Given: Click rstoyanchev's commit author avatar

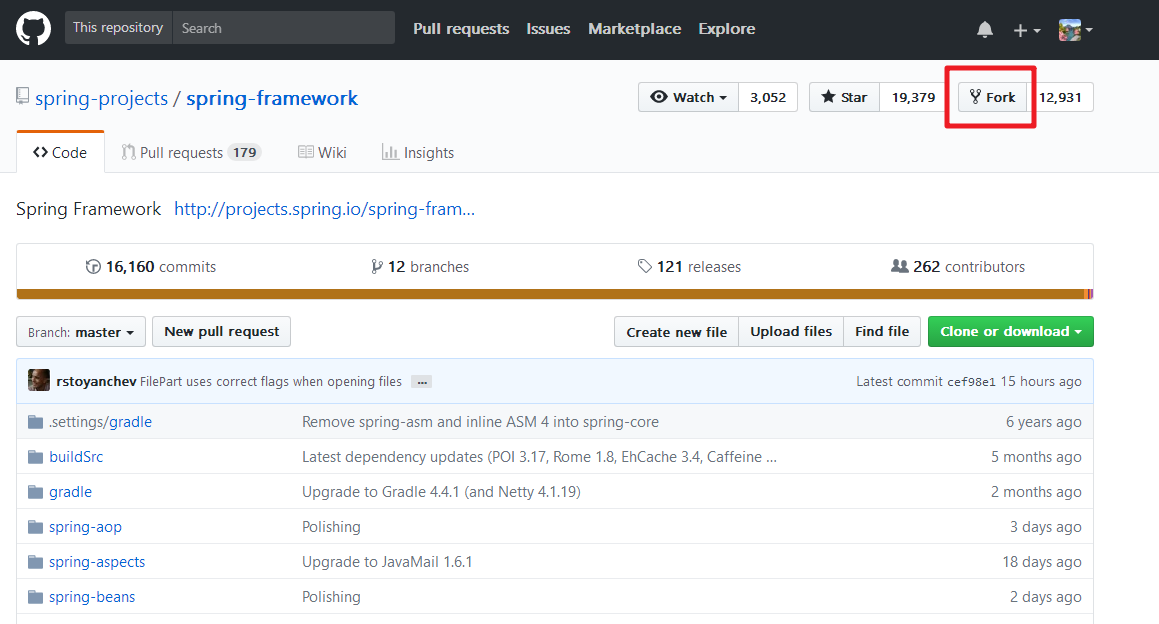Looking at the screenshot, I should (38, 380).
